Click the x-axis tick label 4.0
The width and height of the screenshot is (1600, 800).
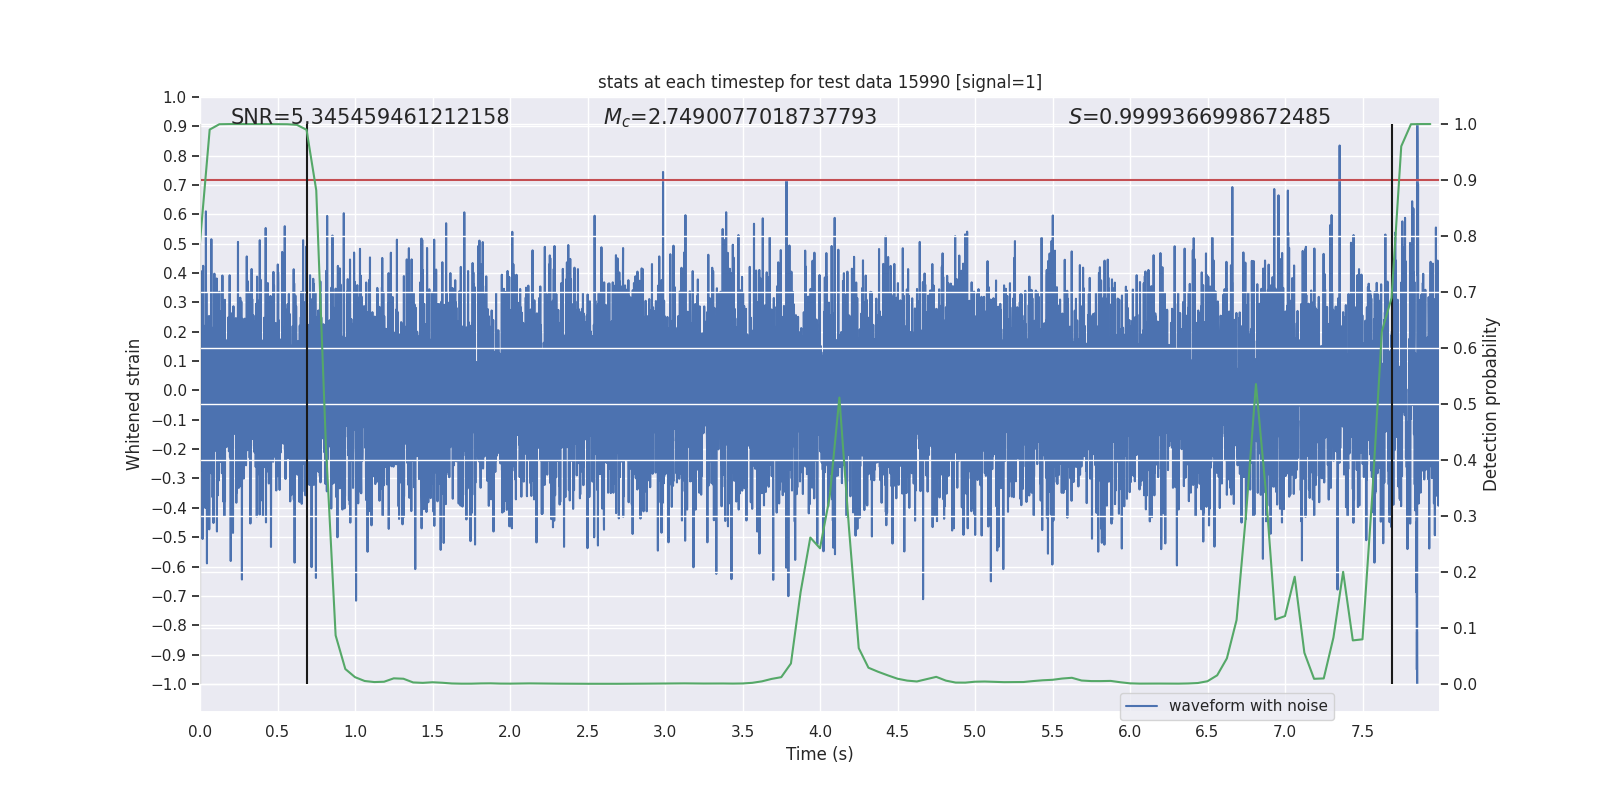820,732
